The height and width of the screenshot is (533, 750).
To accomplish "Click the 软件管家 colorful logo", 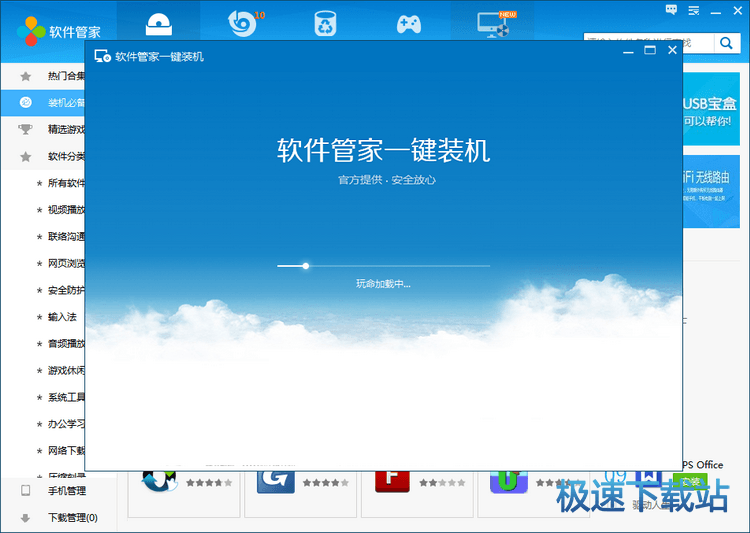I will pyautogui.click(x=31, y=32).
